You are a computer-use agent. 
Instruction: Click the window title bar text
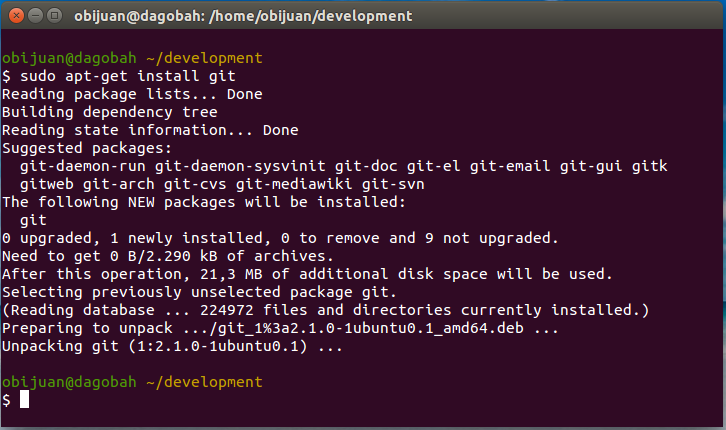(244, 16)
